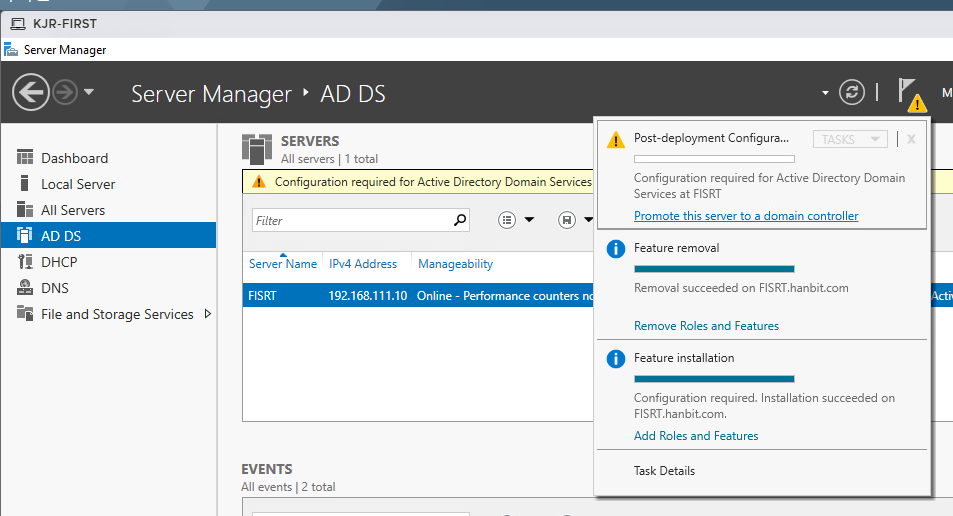Open DNS in the sidebar
Viewport: 953px width, 516px height.
pyautogui.click(x=55, y=288)
